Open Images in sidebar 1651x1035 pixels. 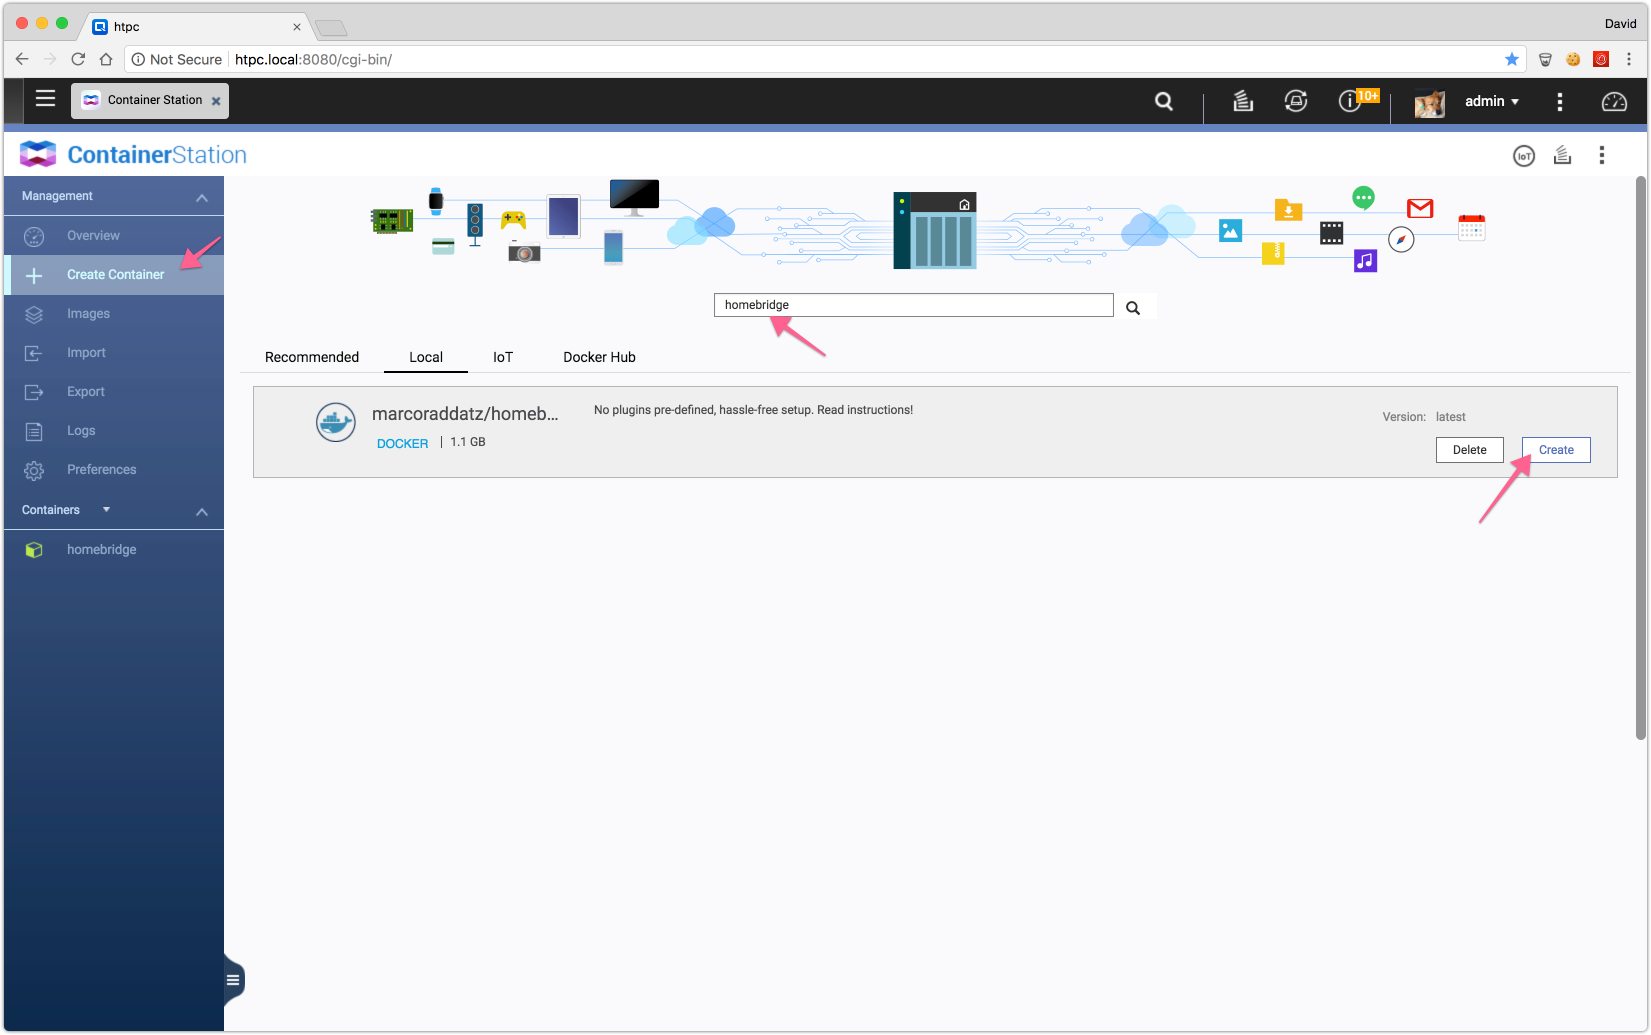click(x=114, y=314)
